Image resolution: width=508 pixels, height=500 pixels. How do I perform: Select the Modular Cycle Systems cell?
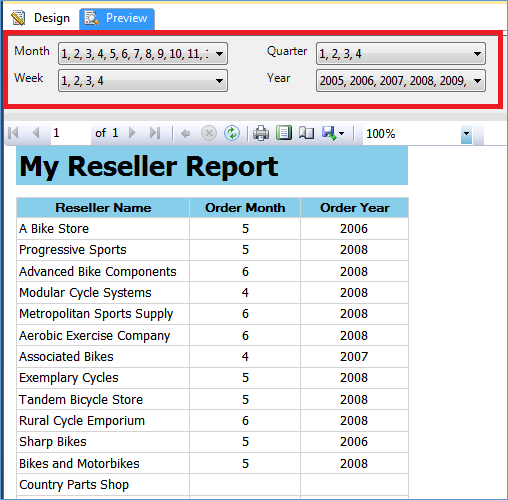pyautogui.click(x=103, y=293)
